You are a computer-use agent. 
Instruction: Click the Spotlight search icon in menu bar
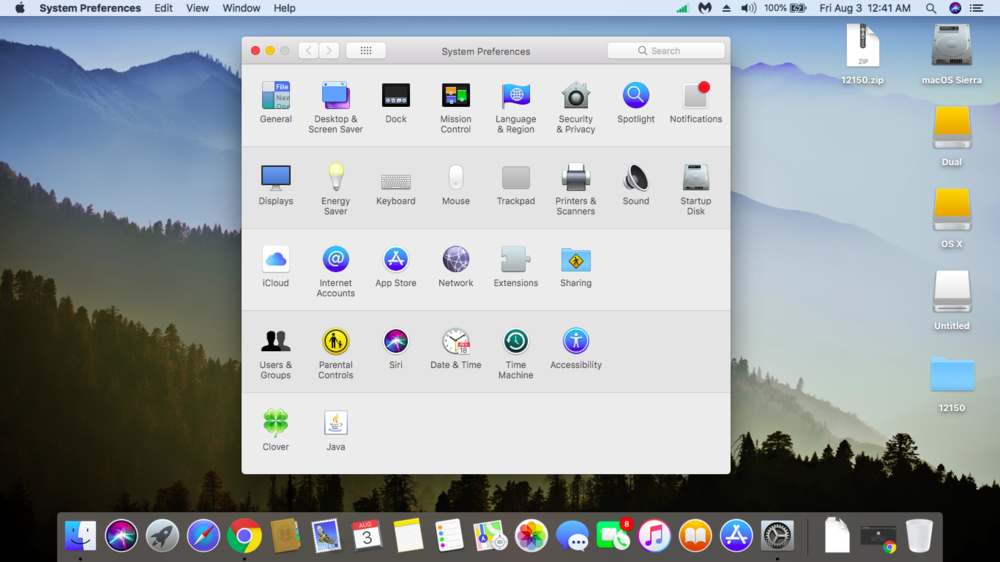pos(931,8)
